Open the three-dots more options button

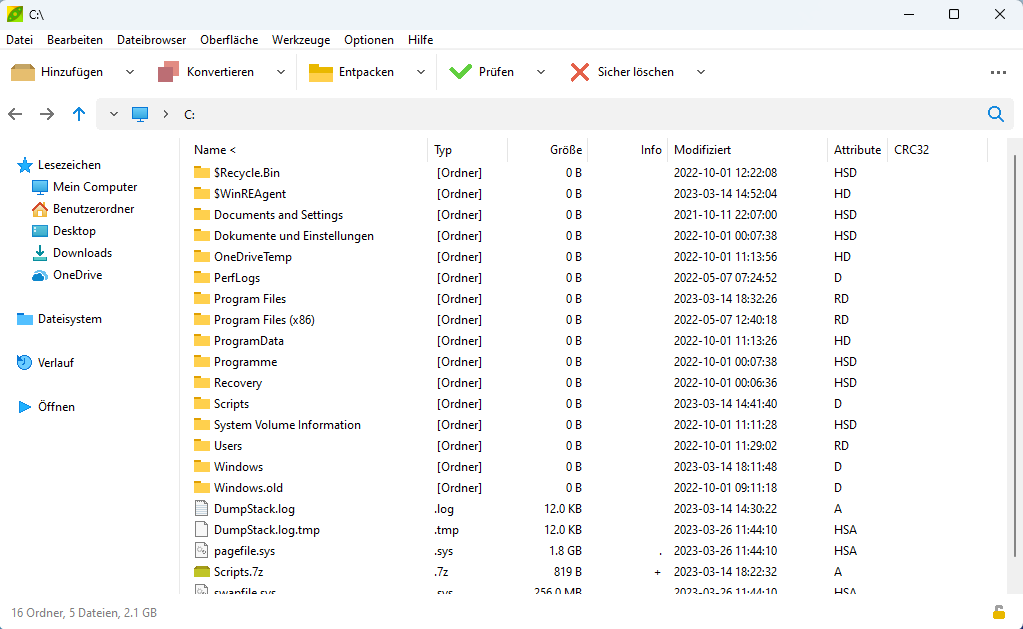pyautogui.click(x=998, y=72)
